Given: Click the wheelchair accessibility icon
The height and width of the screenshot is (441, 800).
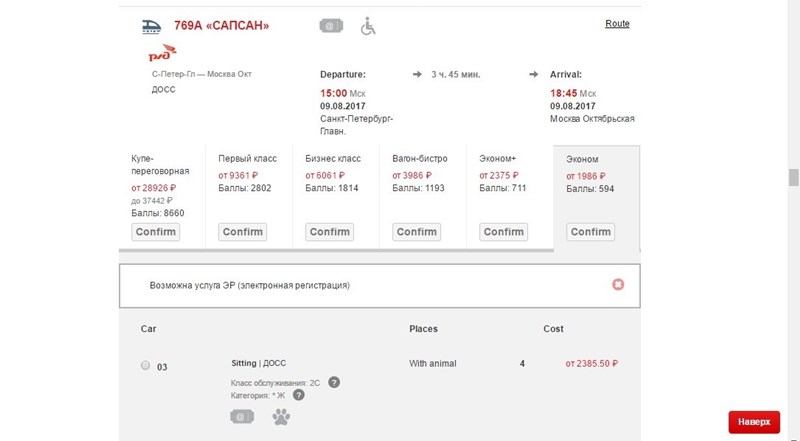Looking at the screenshot, I should click(x=368, y=25).
